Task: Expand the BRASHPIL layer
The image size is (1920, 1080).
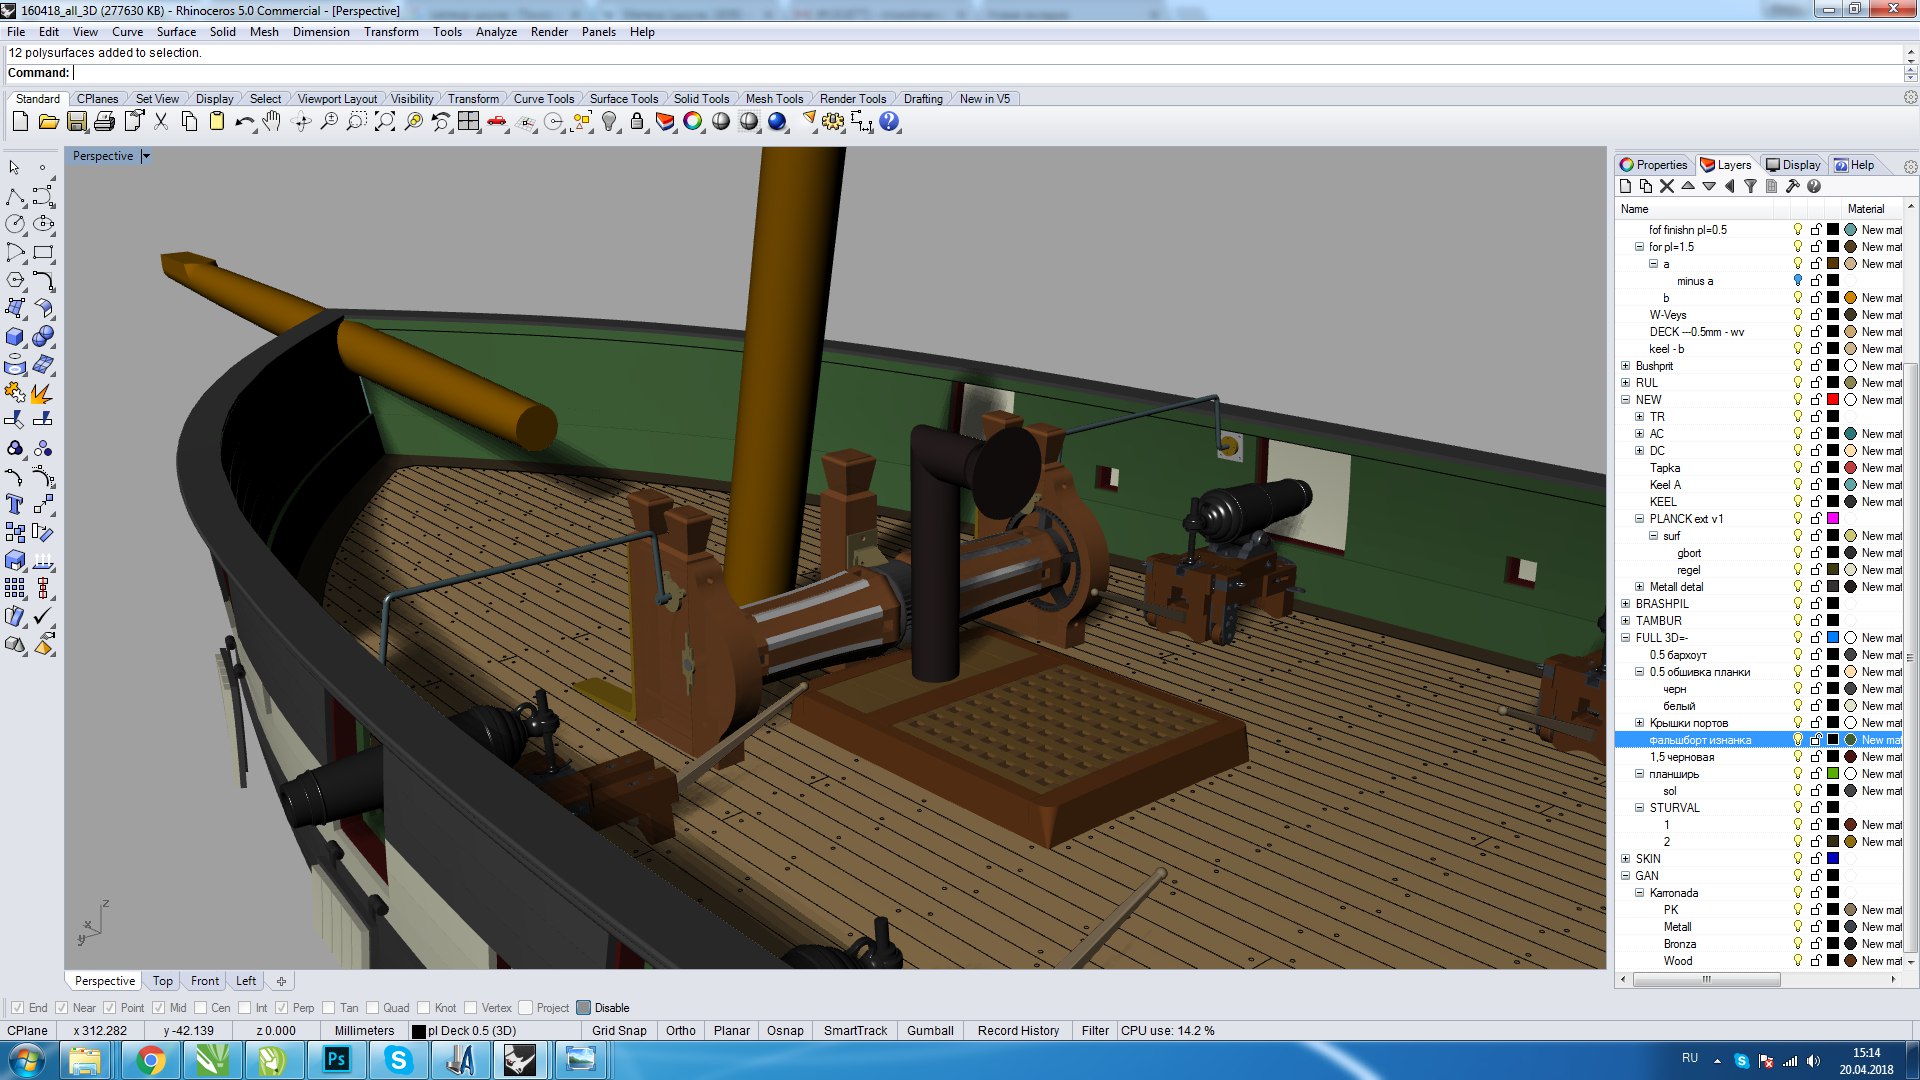Action: (1626, 604)
